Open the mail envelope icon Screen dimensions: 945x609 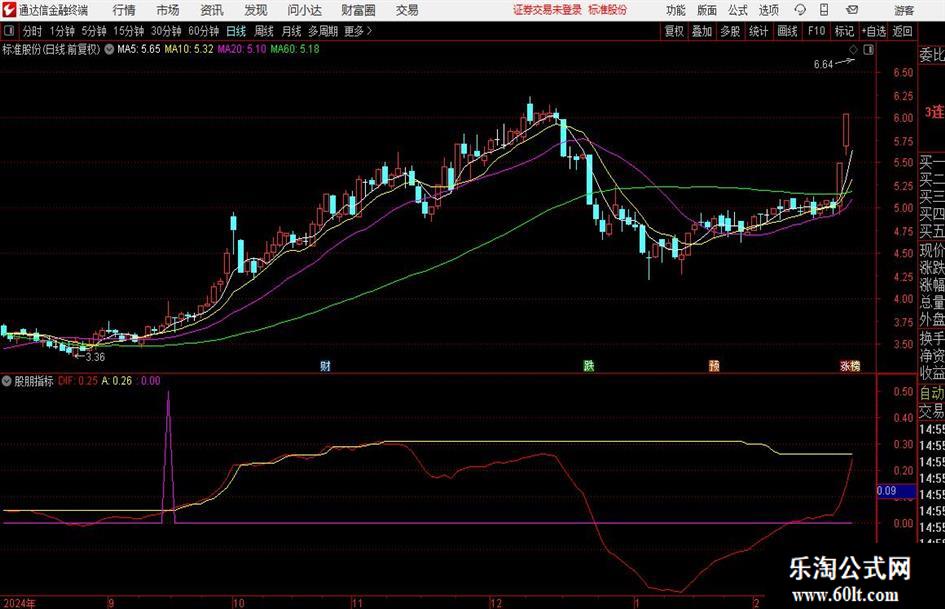[852, 10]
